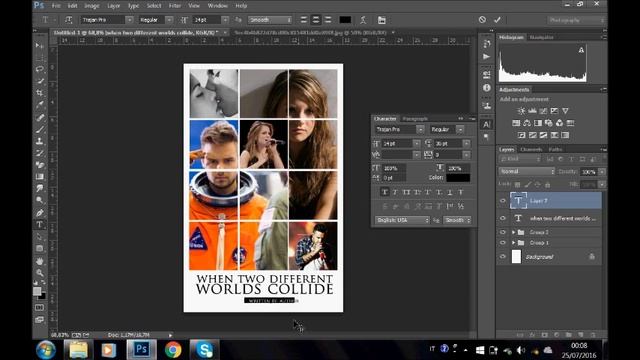
Task: Open text color swatch in options bar
Action: [x=345, y=20]
